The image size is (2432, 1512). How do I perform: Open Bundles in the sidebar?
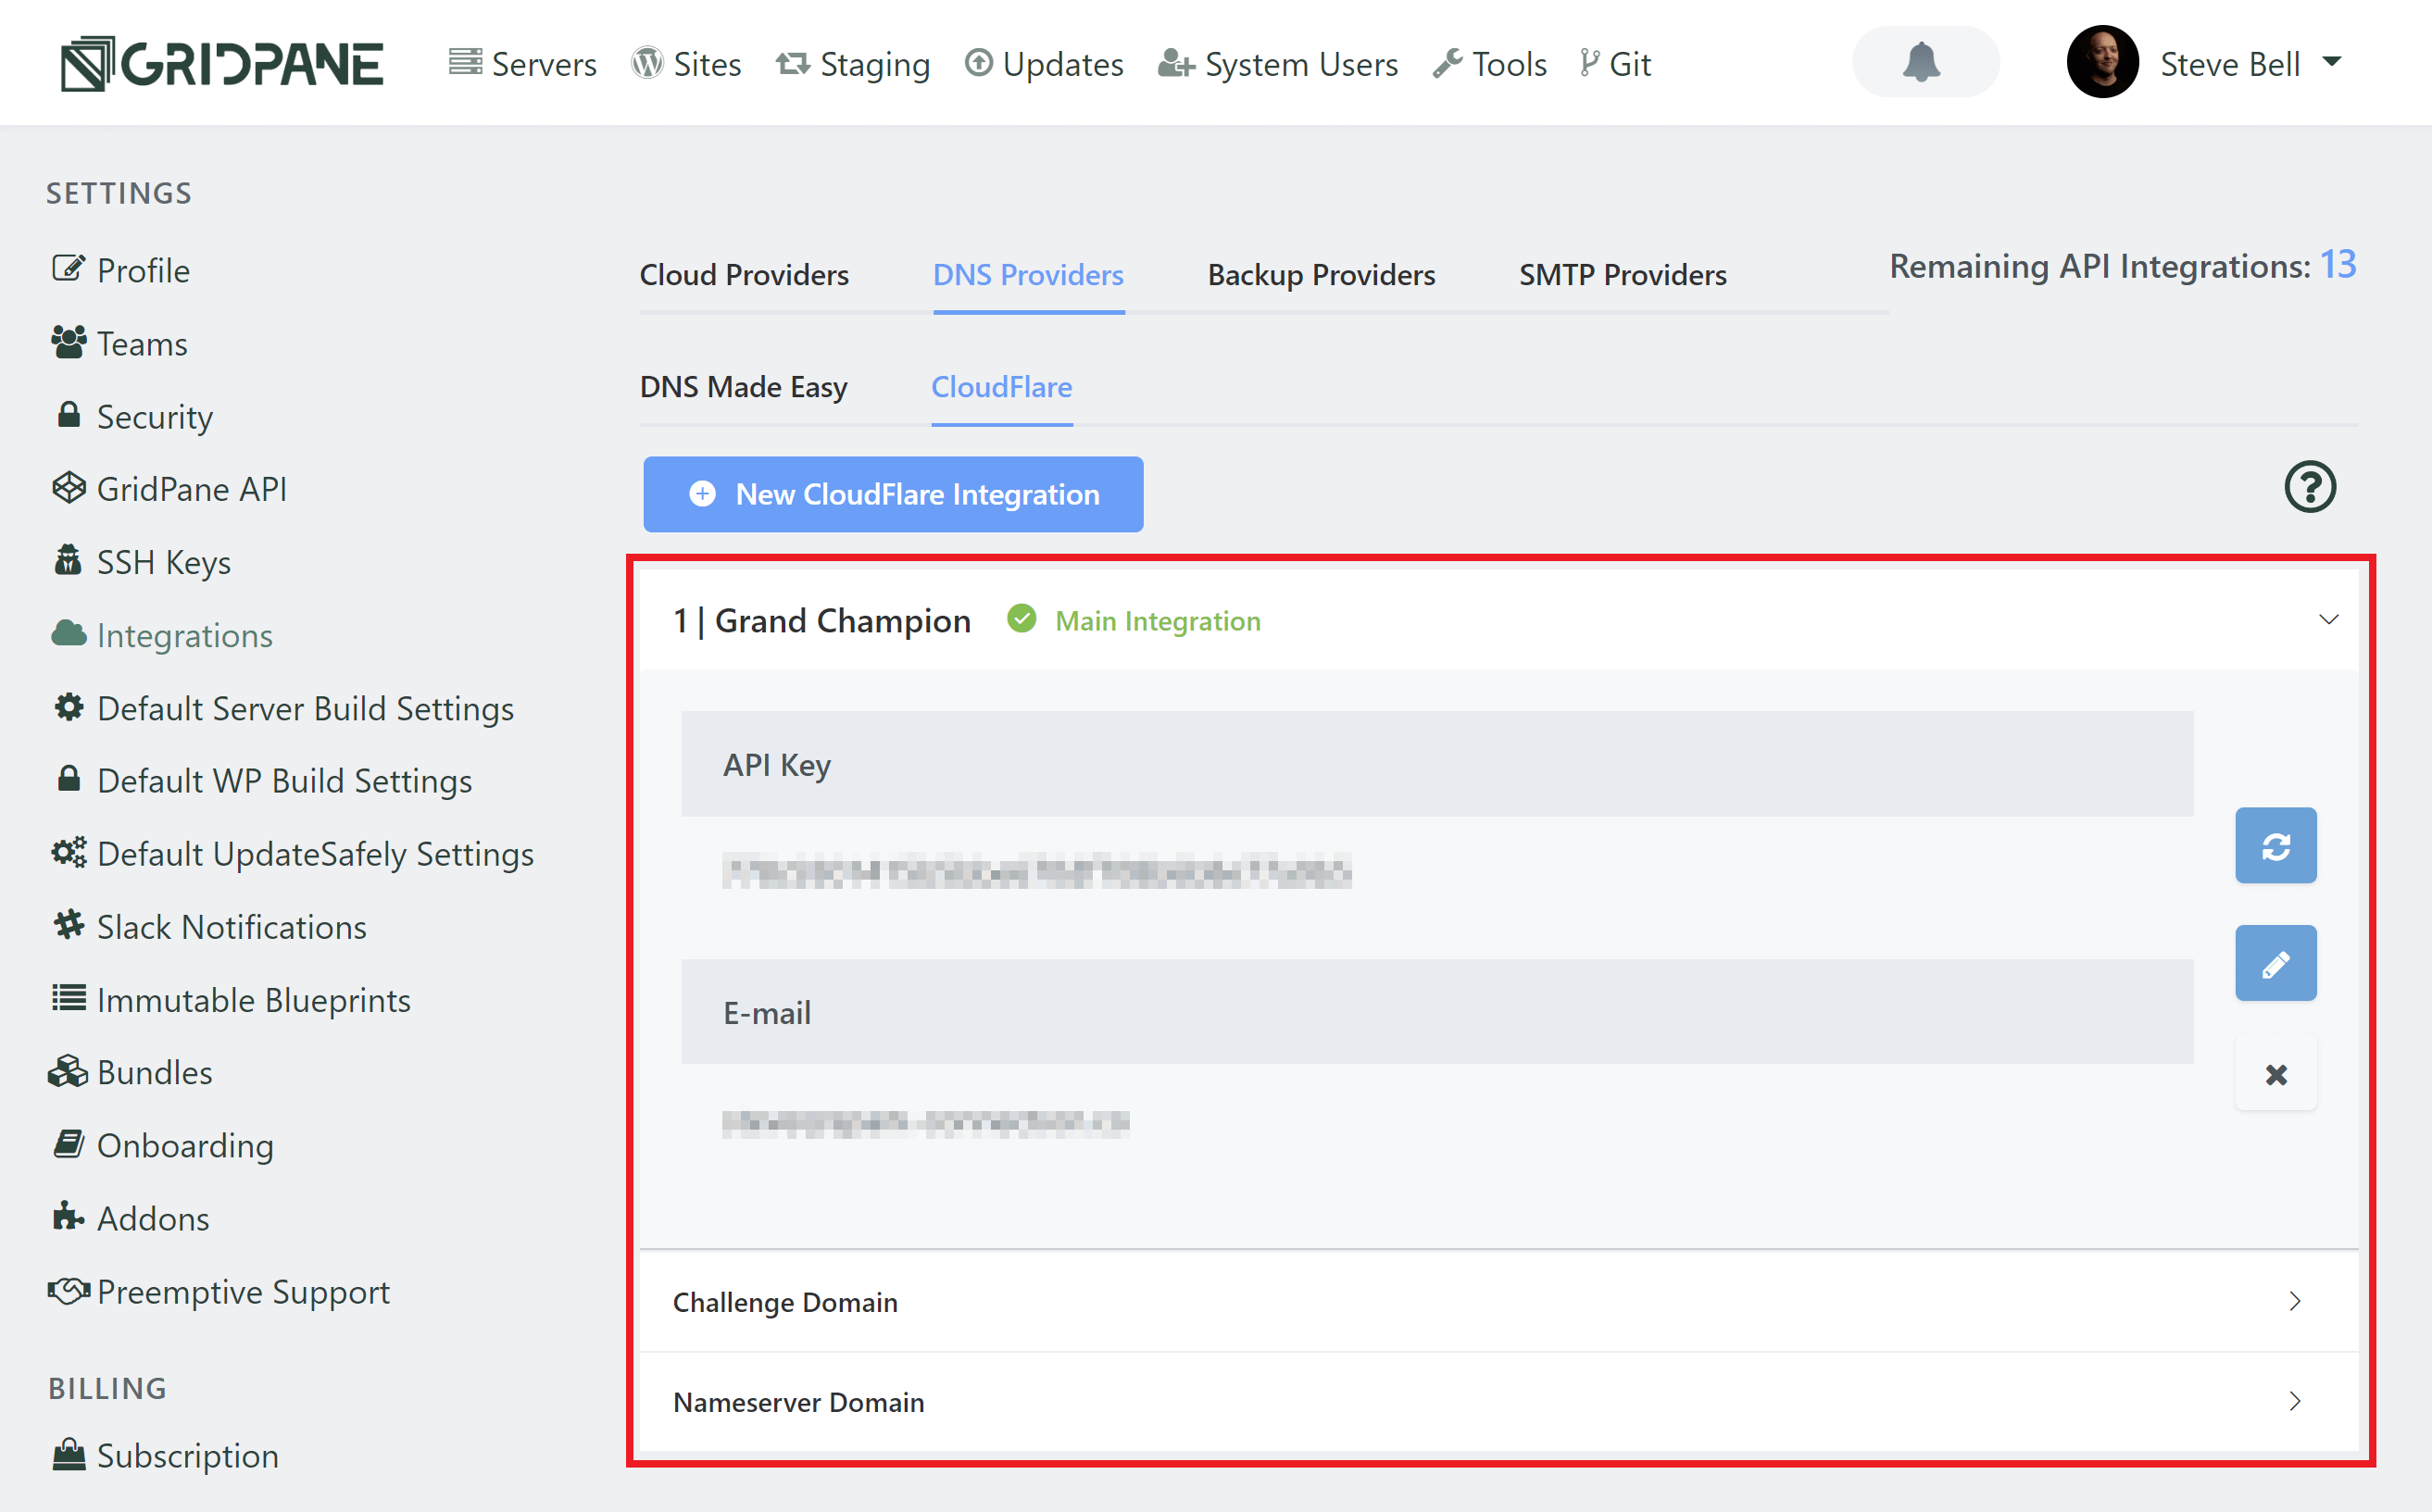[131, 1072]
